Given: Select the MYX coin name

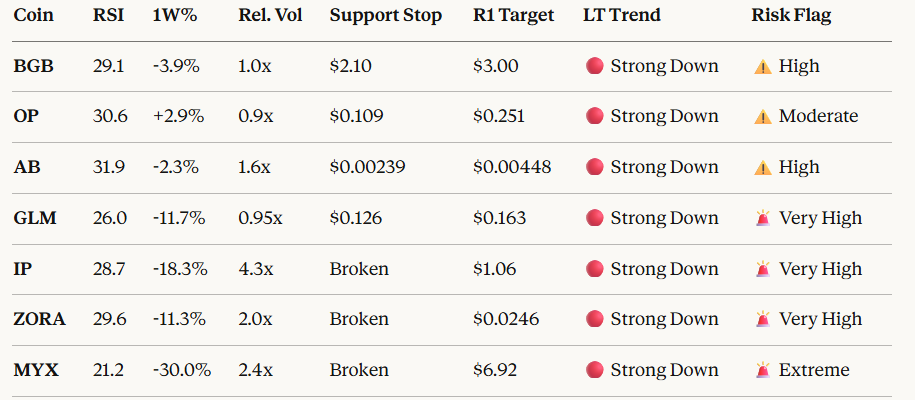Looking at the screenshot, I should tap(36, 370).
